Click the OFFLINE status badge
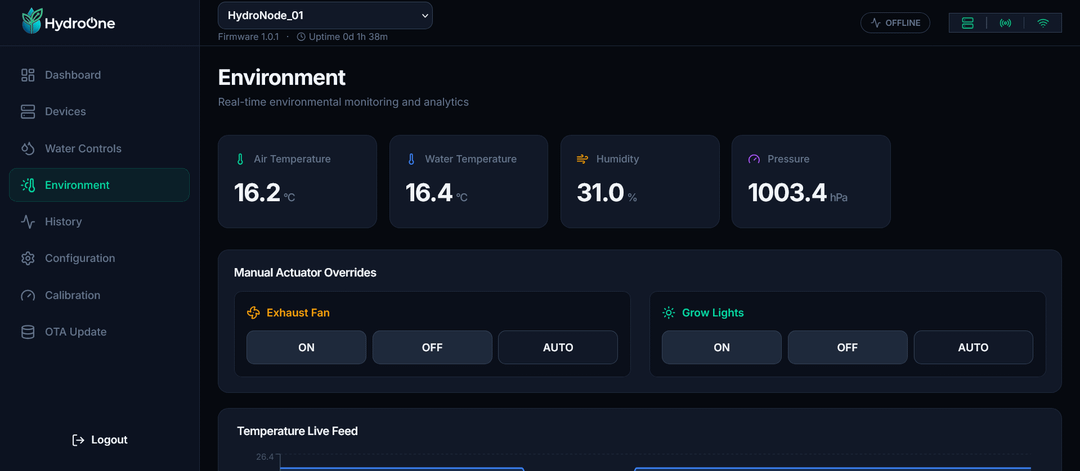Viewport: 1080px width, 471px height. click(895, 23)
